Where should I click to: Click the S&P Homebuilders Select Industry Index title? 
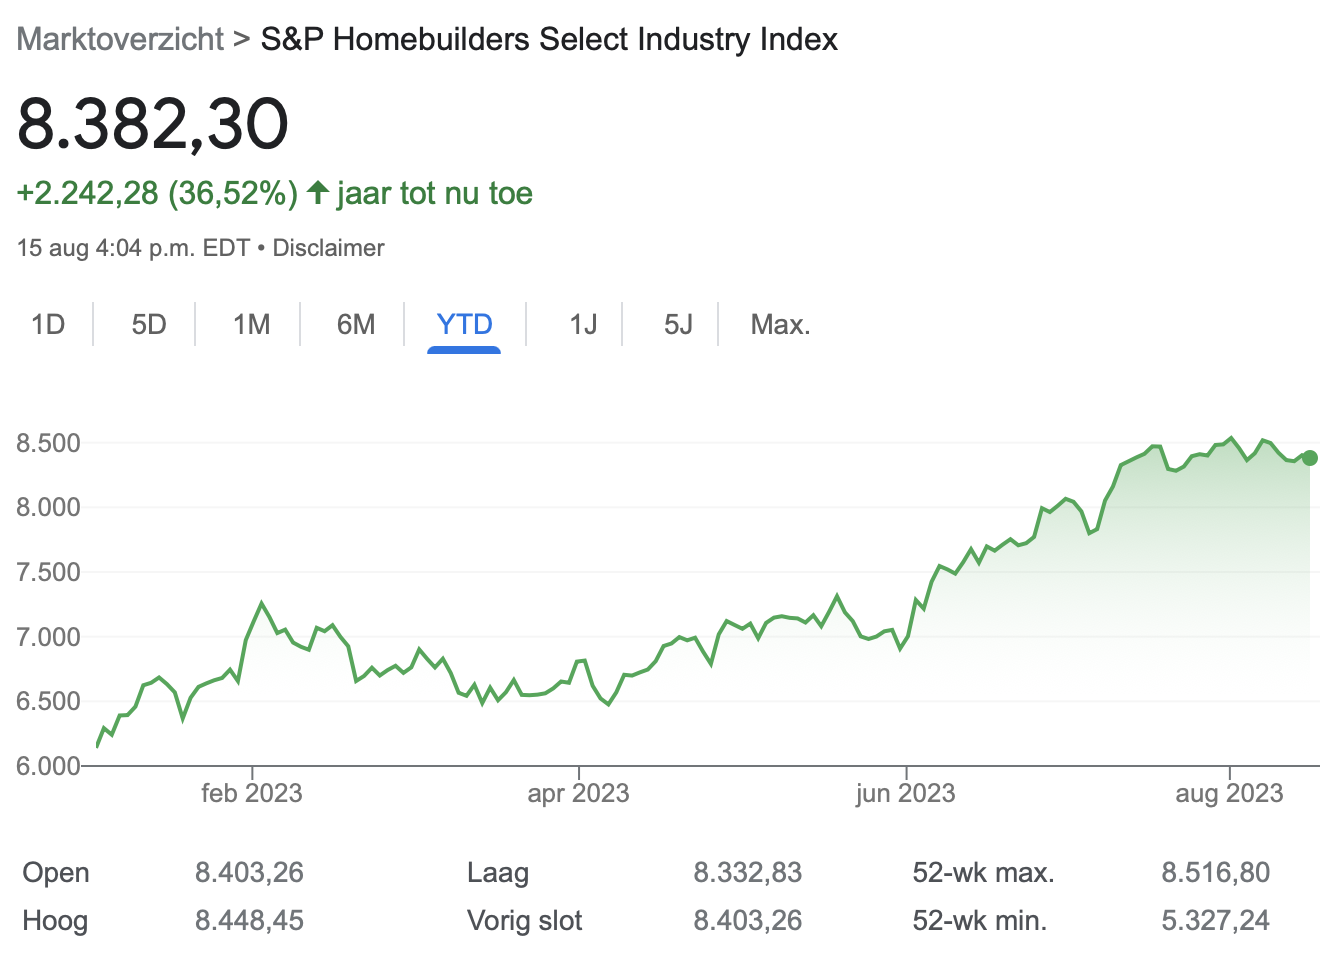coord(549,39)
